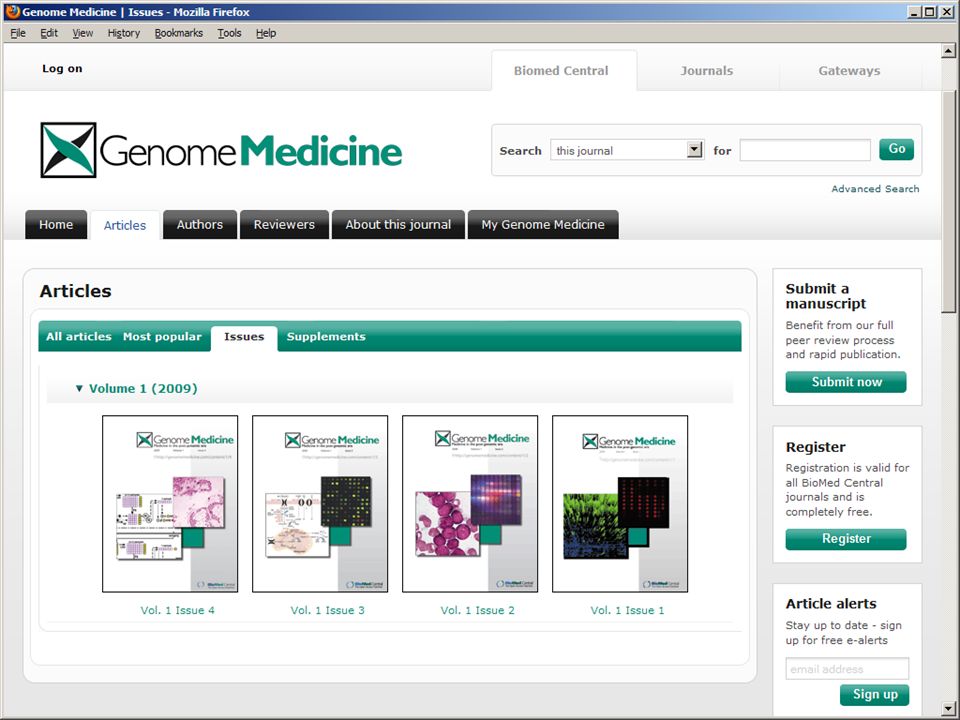This screenshot has height=720, width=960.
Task: Open the Tools menu
Action: tap(229, 33)
